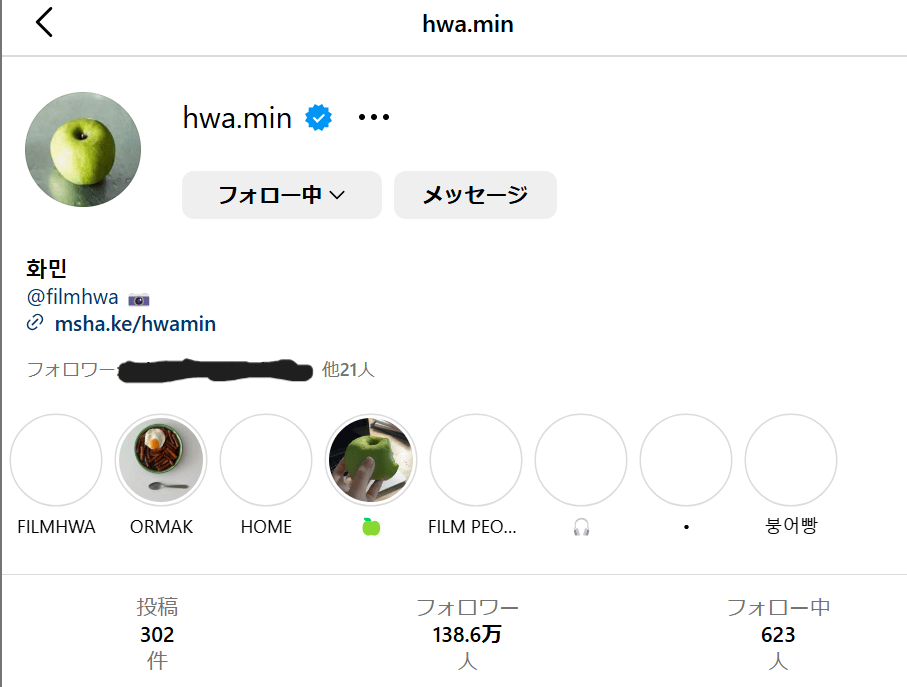907x687 pixels.
Task: View the 138.6万 followers list
Action: 467,634
